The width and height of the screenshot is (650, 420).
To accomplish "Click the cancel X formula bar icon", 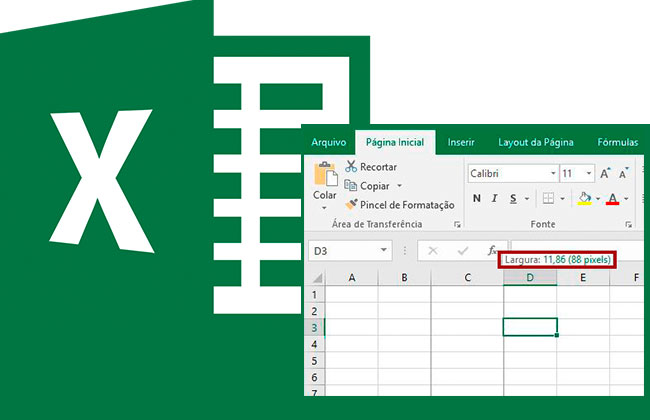I will coord(433,250).
